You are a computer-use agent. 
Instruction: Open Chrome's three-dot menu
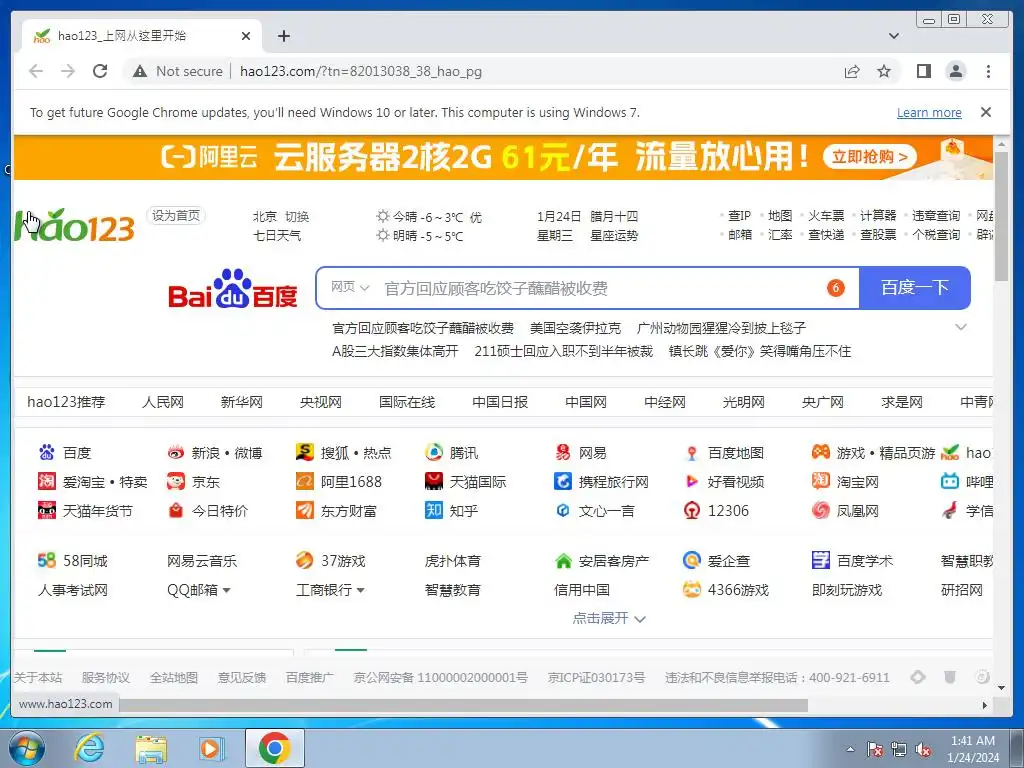click(x=988, y=71)
